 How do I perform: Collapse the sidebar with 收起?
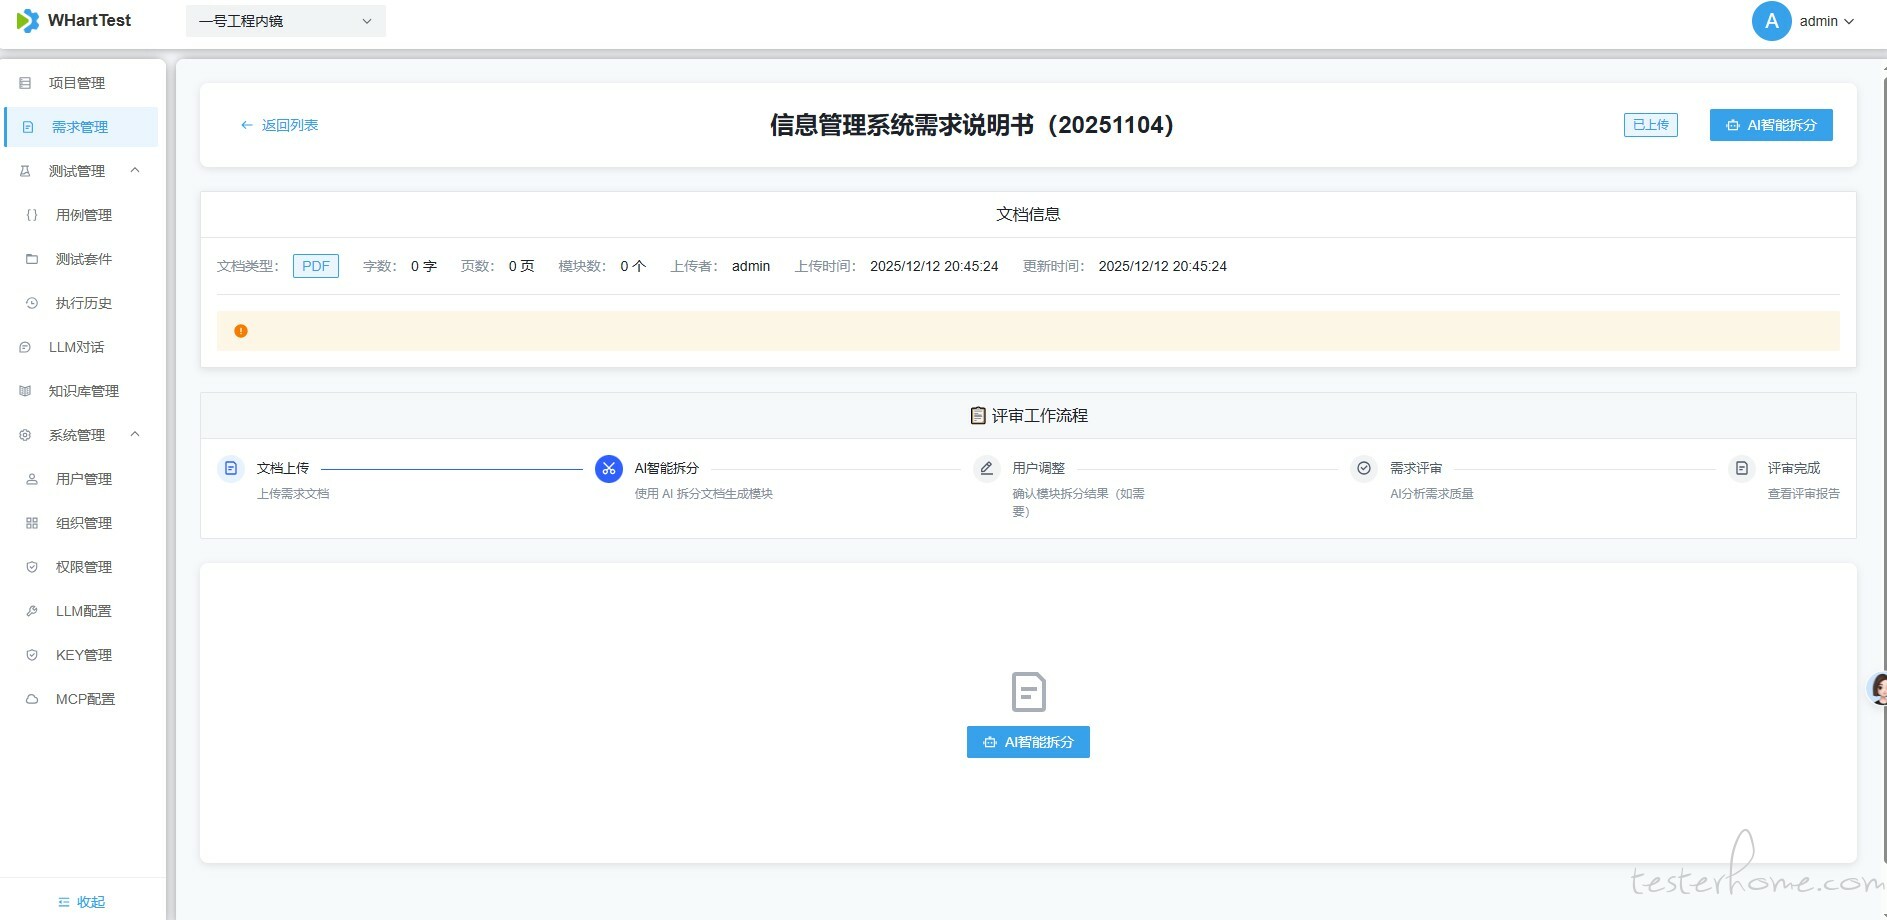point(82,902)
